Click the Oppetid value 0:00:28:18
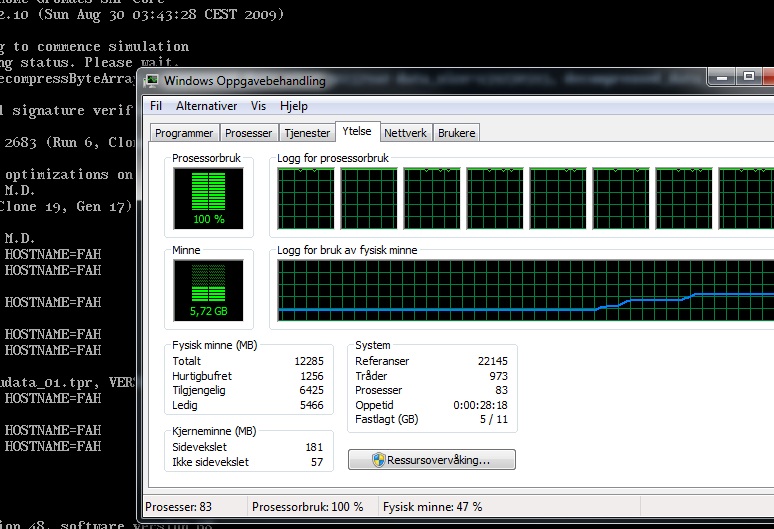 (x=480, y=405)
